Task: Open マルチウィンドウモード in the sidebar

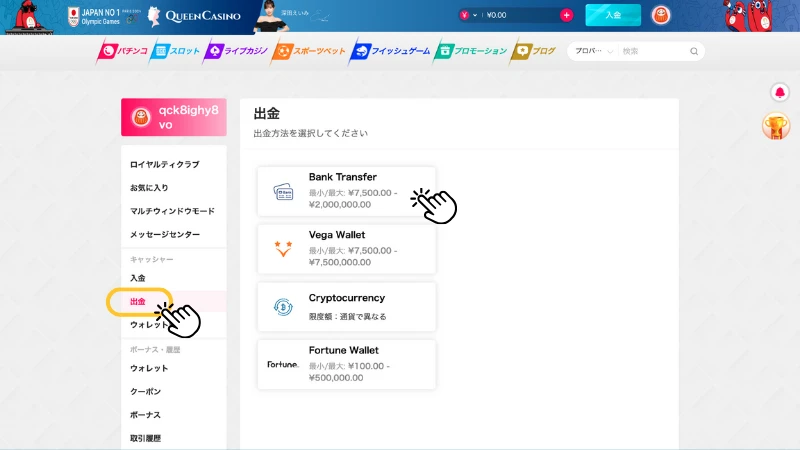Action: (x=172, y=211)
